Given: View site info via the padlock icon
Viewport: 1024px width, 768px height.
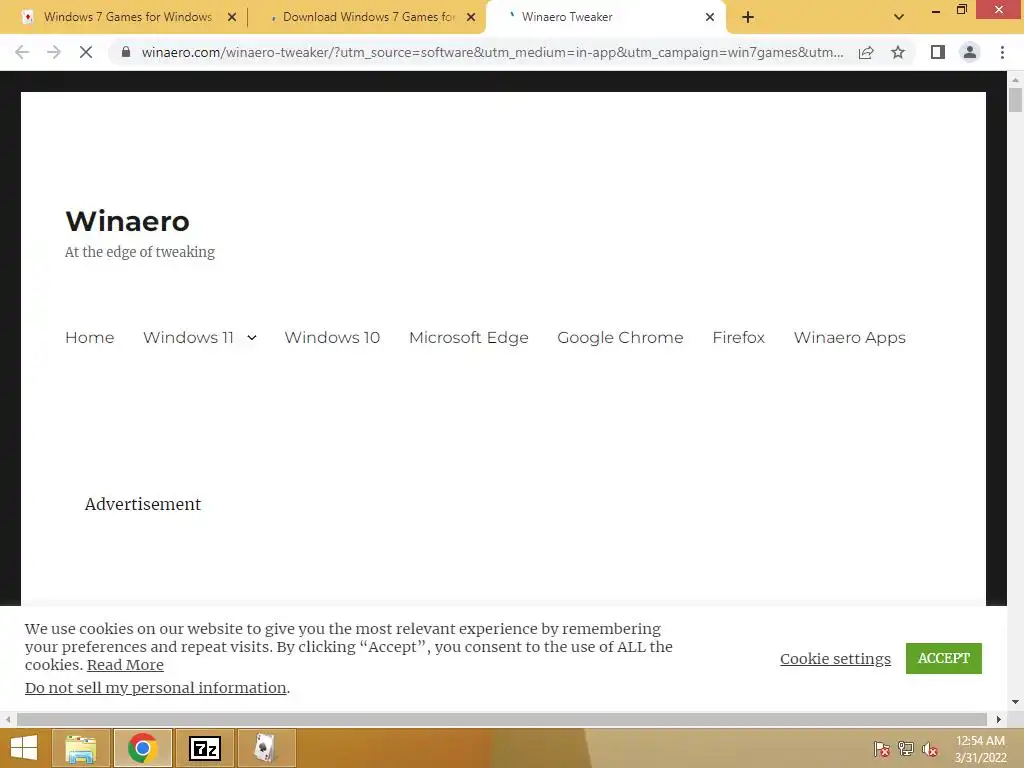Looking at the screenshot, I should tap(126, 52).
